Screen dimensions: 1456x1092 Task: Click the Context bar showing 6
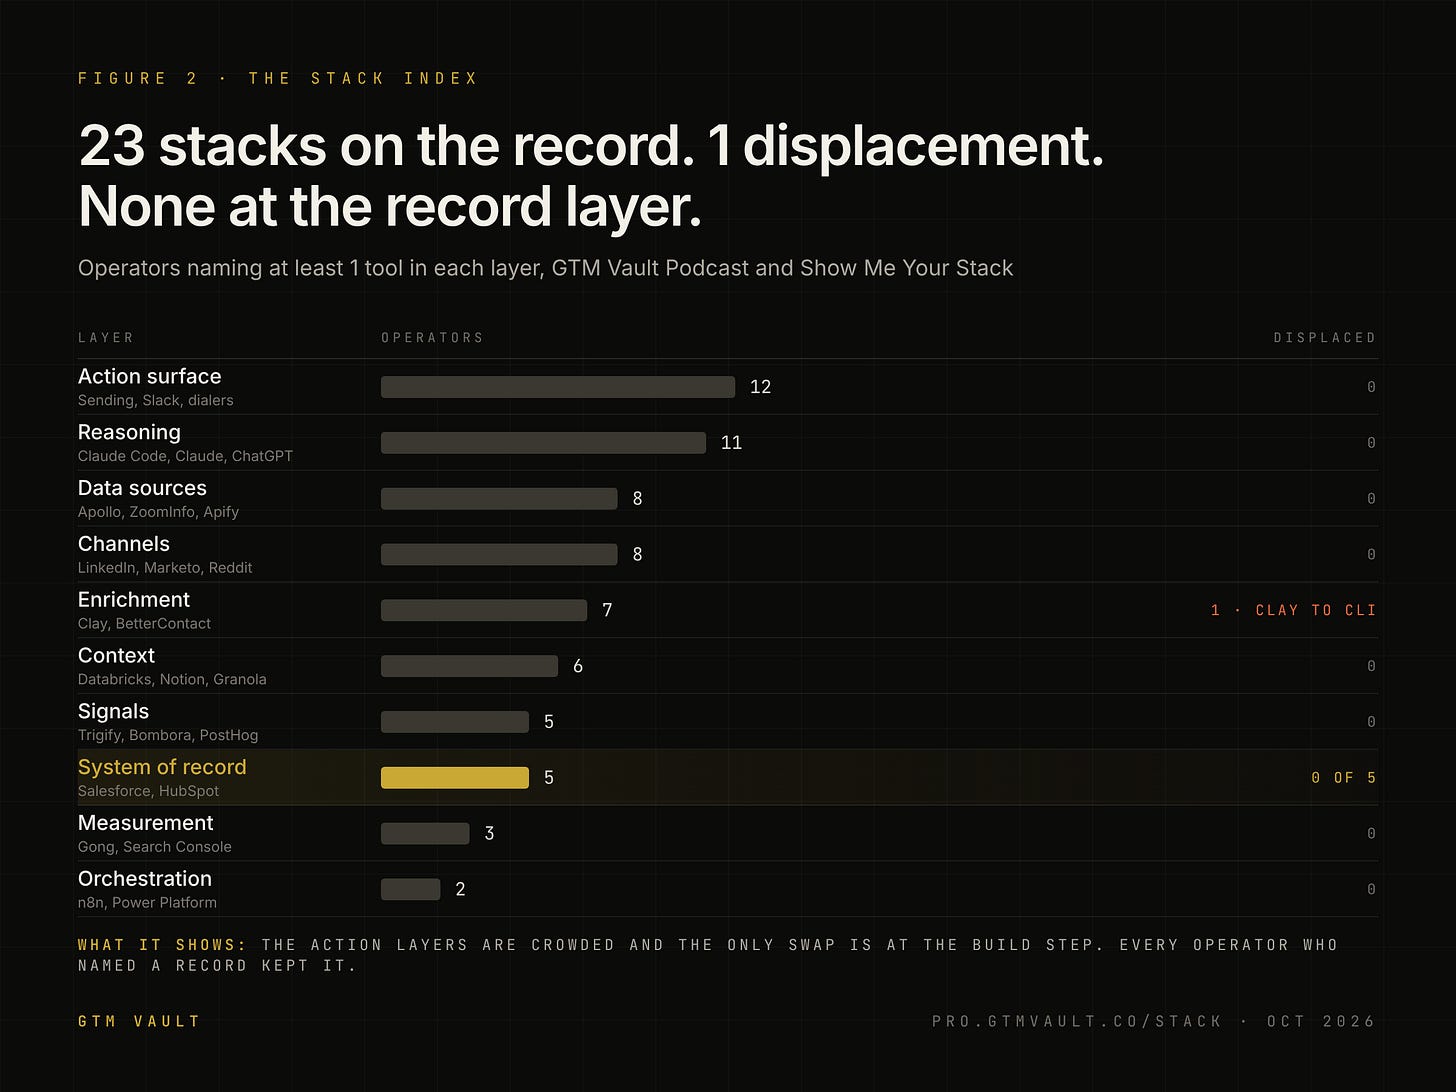pyautogui.click(x=469, y=666)
